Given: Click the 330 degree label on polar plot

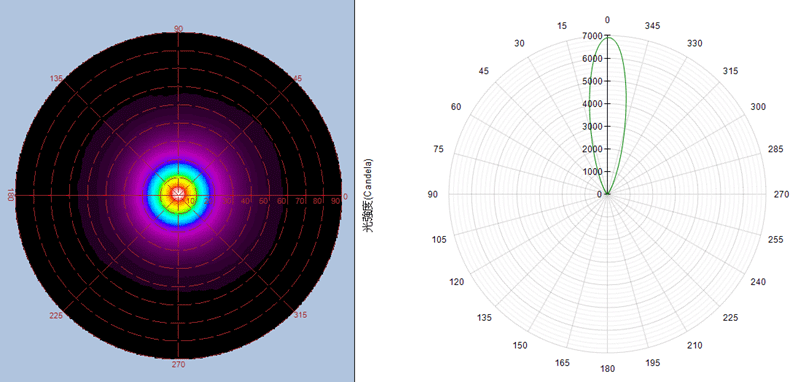Looking at the screenshot, I should click(x=695, y=44).
